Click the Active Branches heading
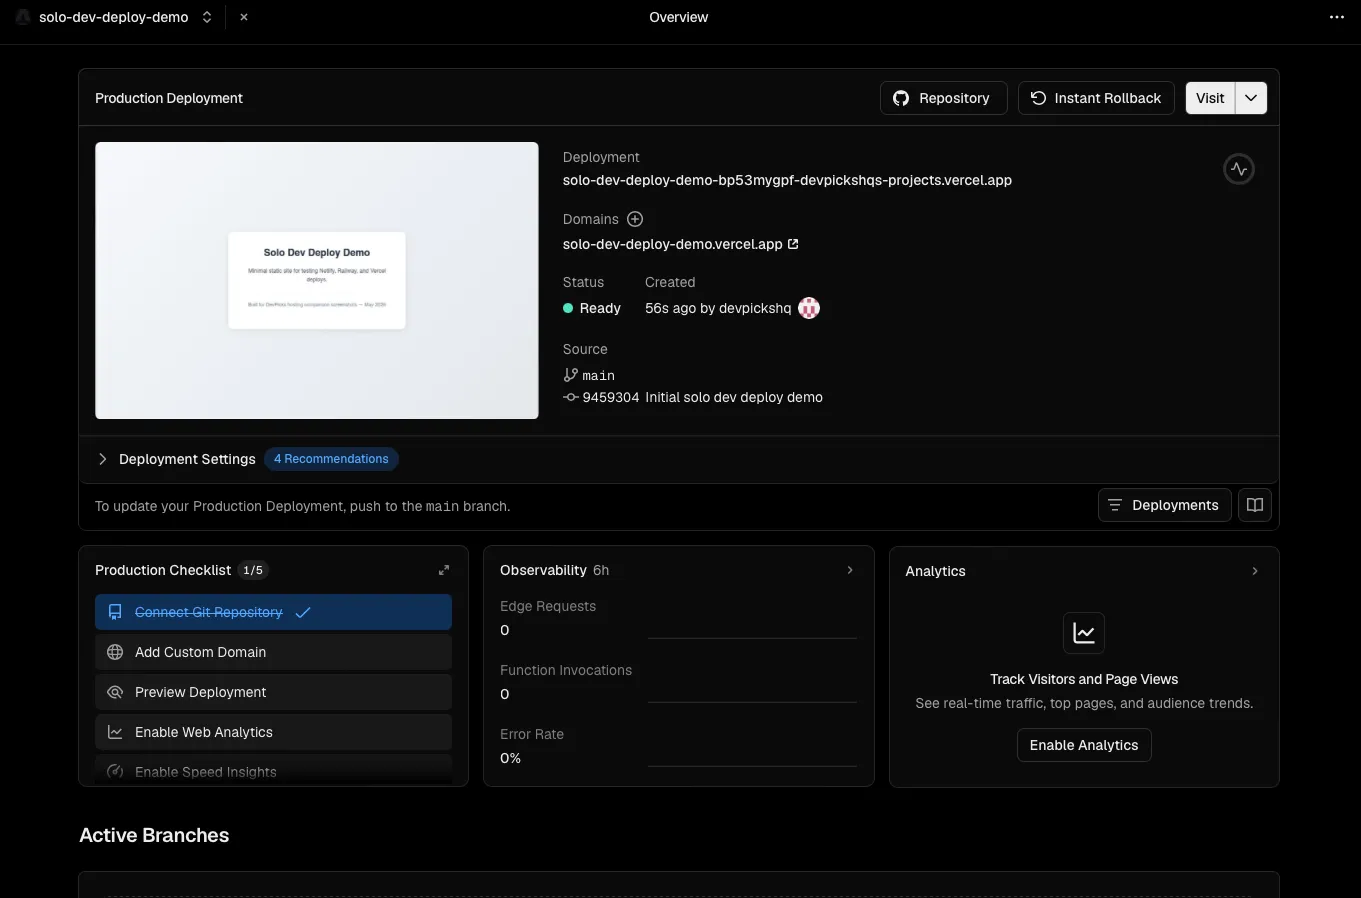 click(x=154, y=835)
